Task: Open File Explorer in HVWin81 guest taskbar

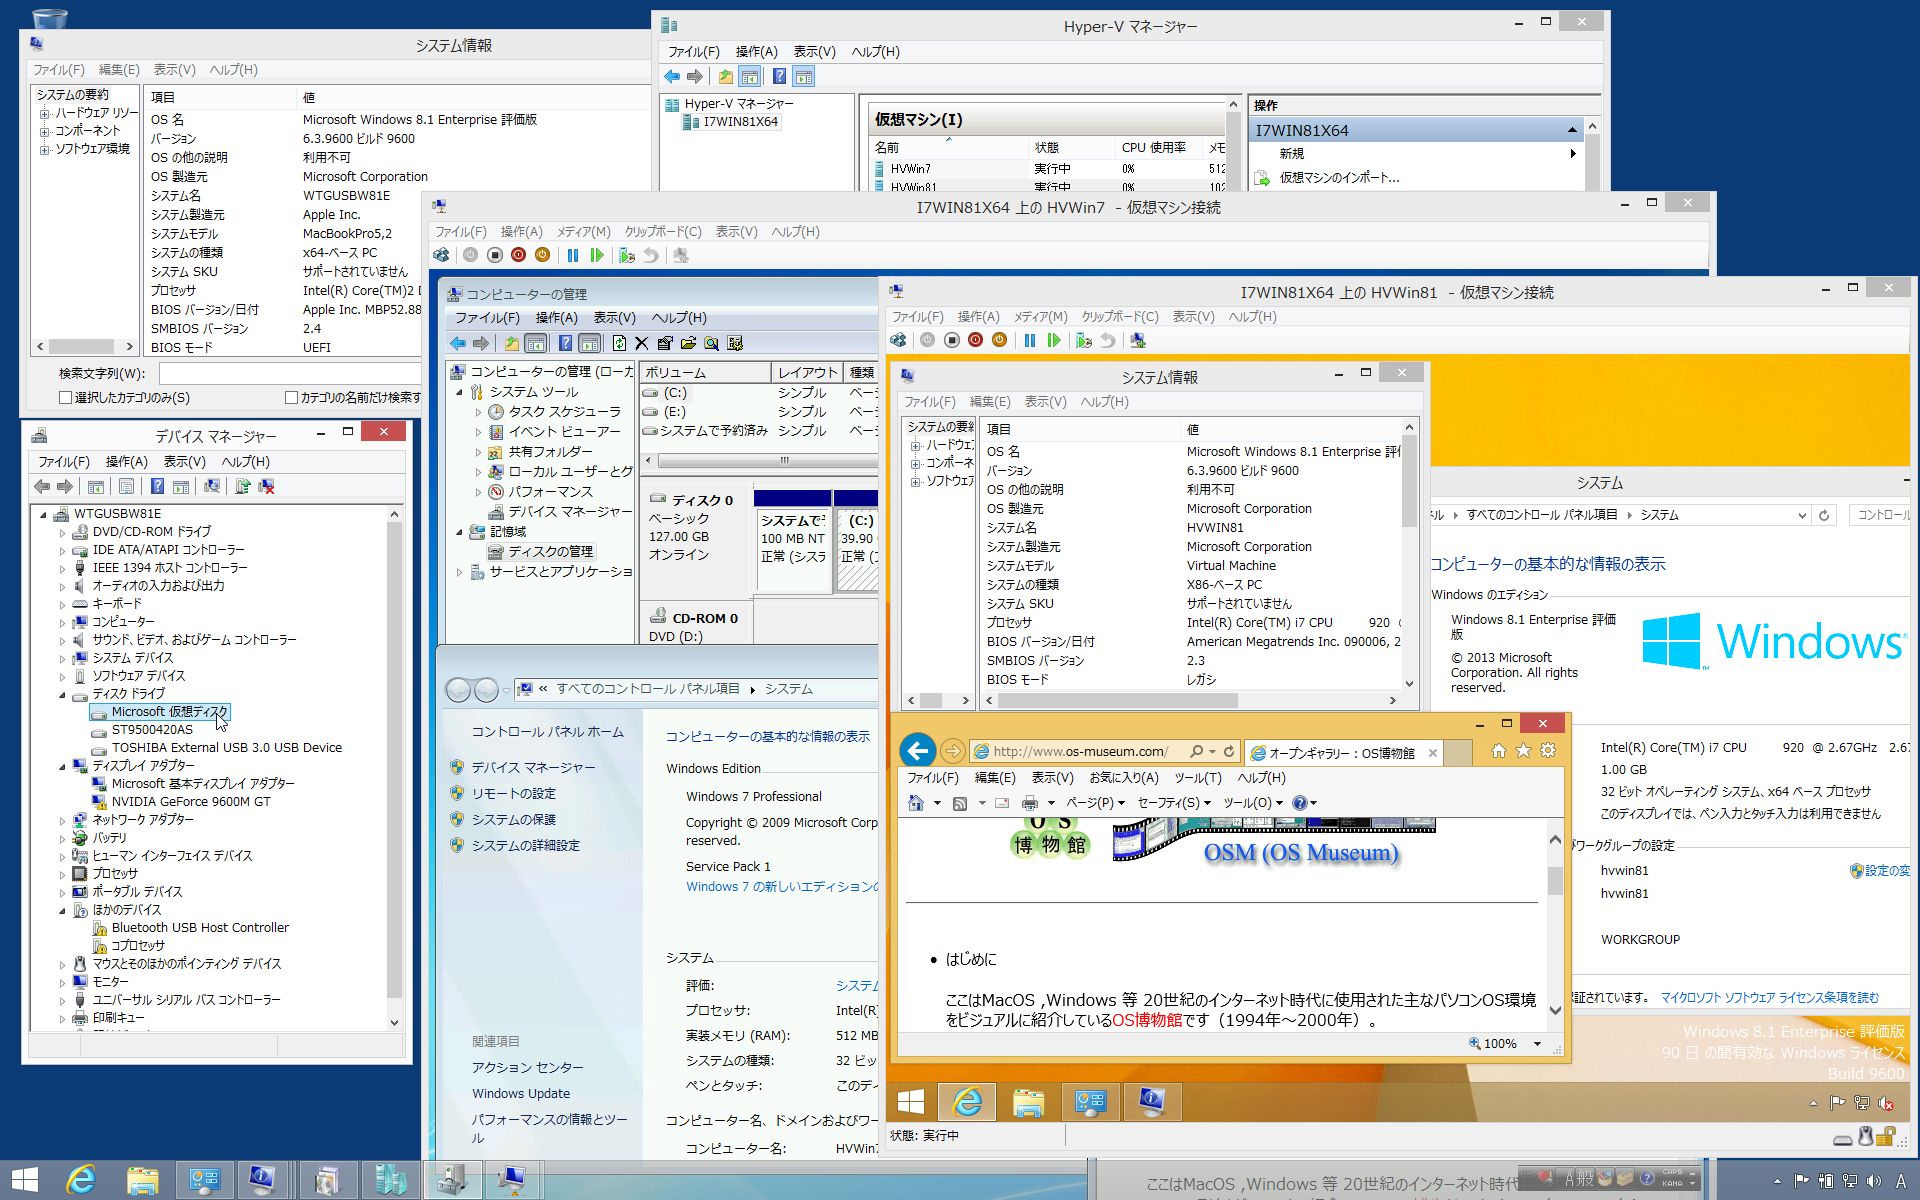Action: click(x=1028, y=1102)
